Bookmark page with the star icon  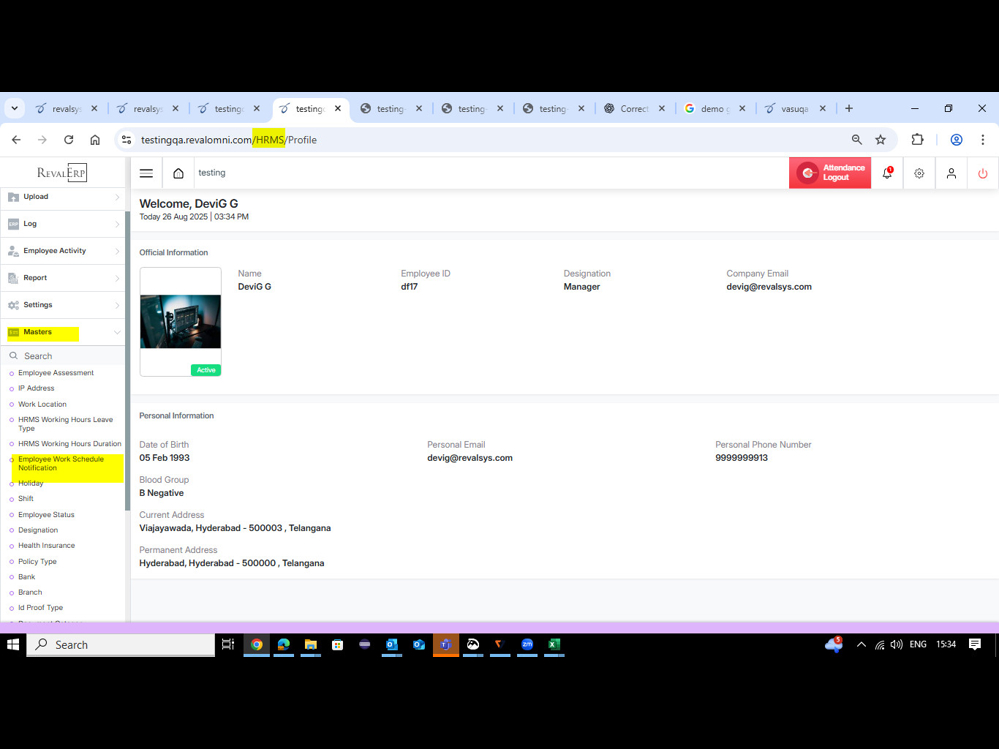pyautogui.click(x=880, y=140)
